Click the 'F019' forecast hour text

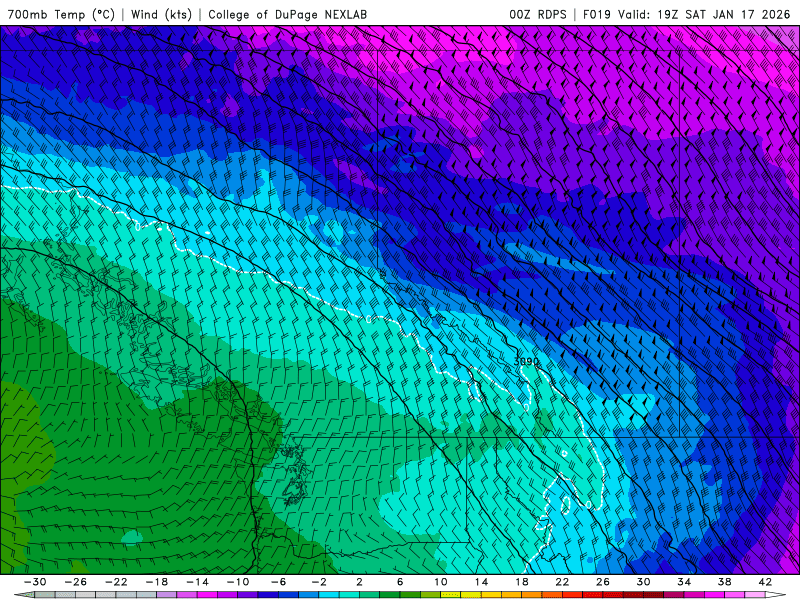(596, 14)
